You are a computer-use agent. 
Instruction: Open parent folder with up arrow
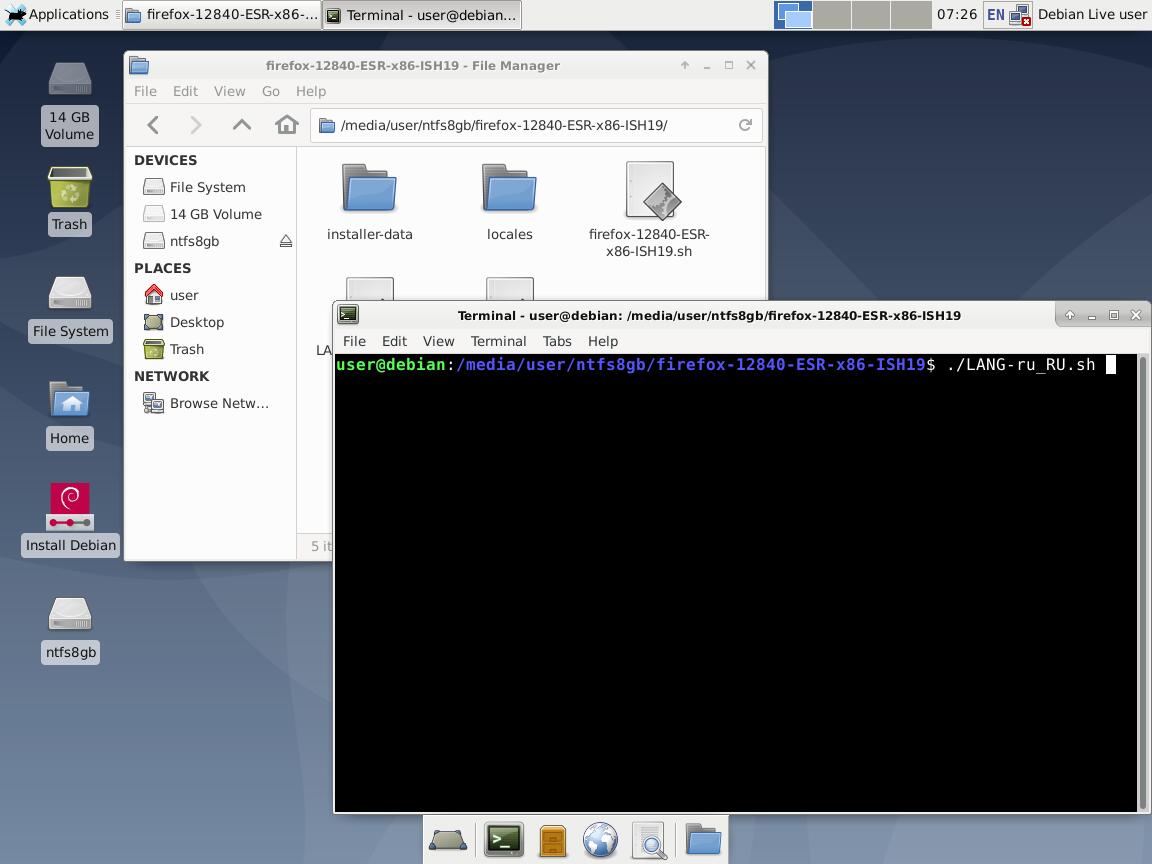click(x=242, y=125)
